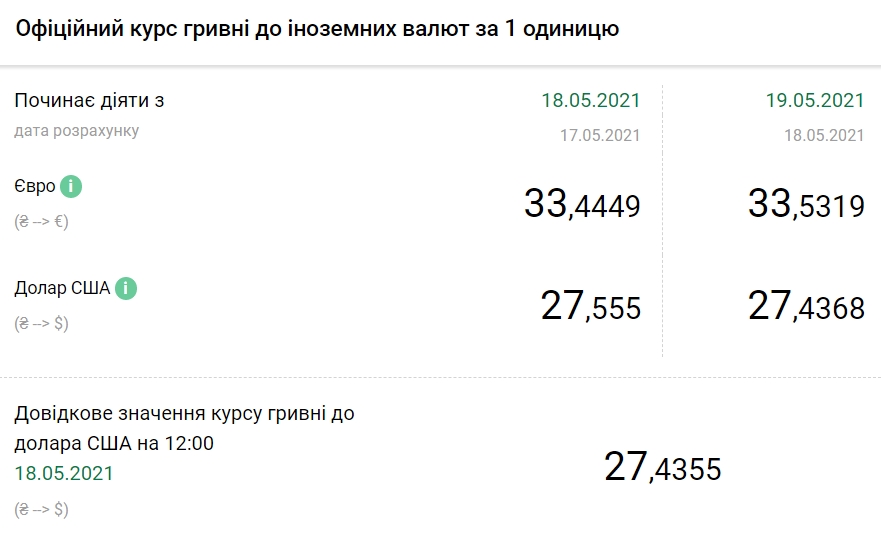881x535 pixels.
Task: Click the euro rate 33,5319
Action: pyautogui.click(x=806, y=205)
